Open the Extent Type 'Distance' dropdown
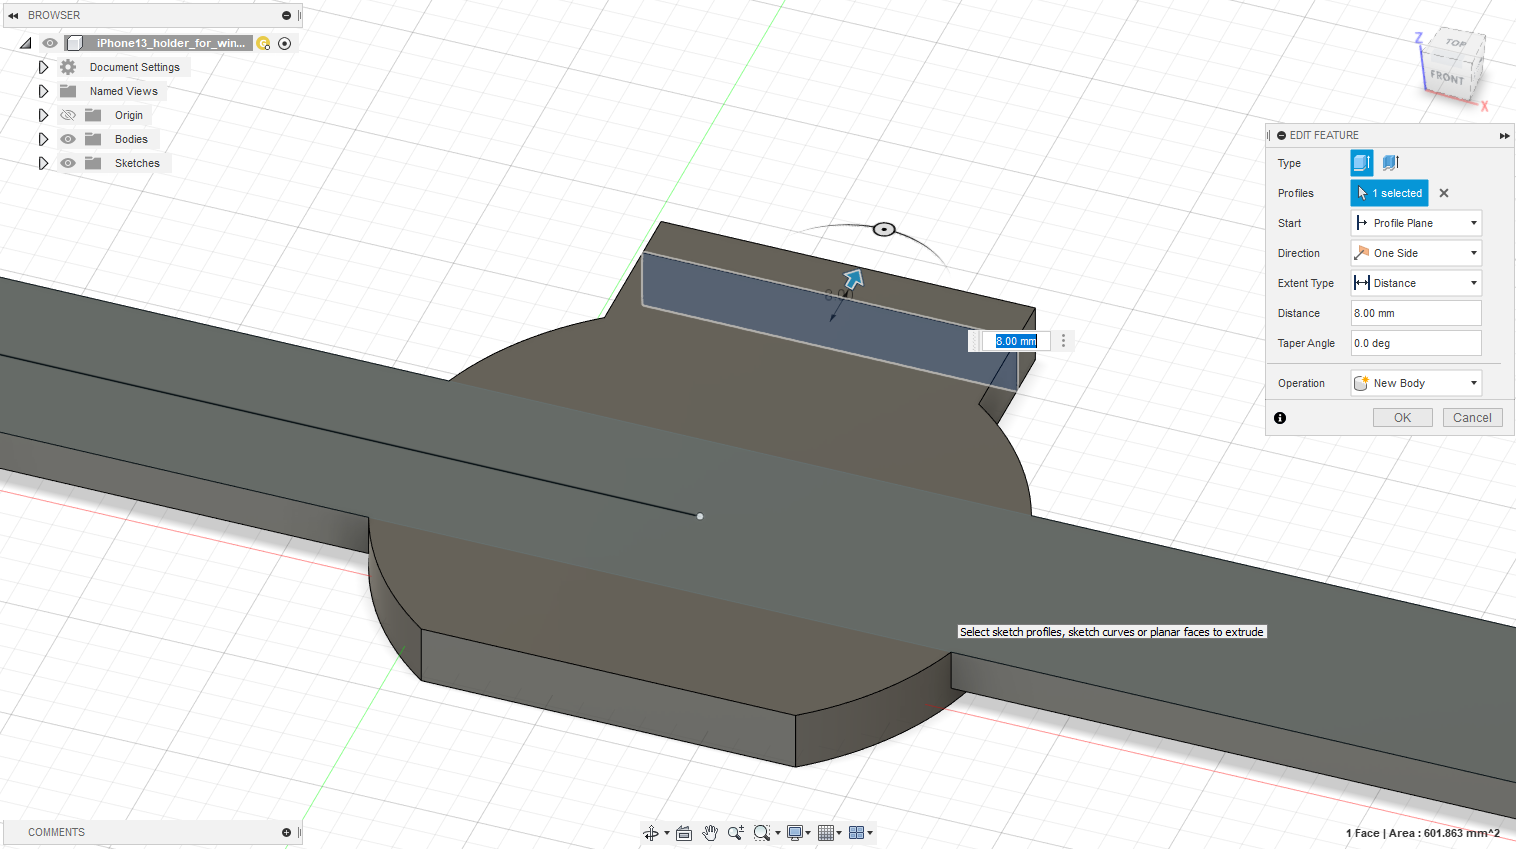Screen dimensions: 1516x849 click(1416, 283)
